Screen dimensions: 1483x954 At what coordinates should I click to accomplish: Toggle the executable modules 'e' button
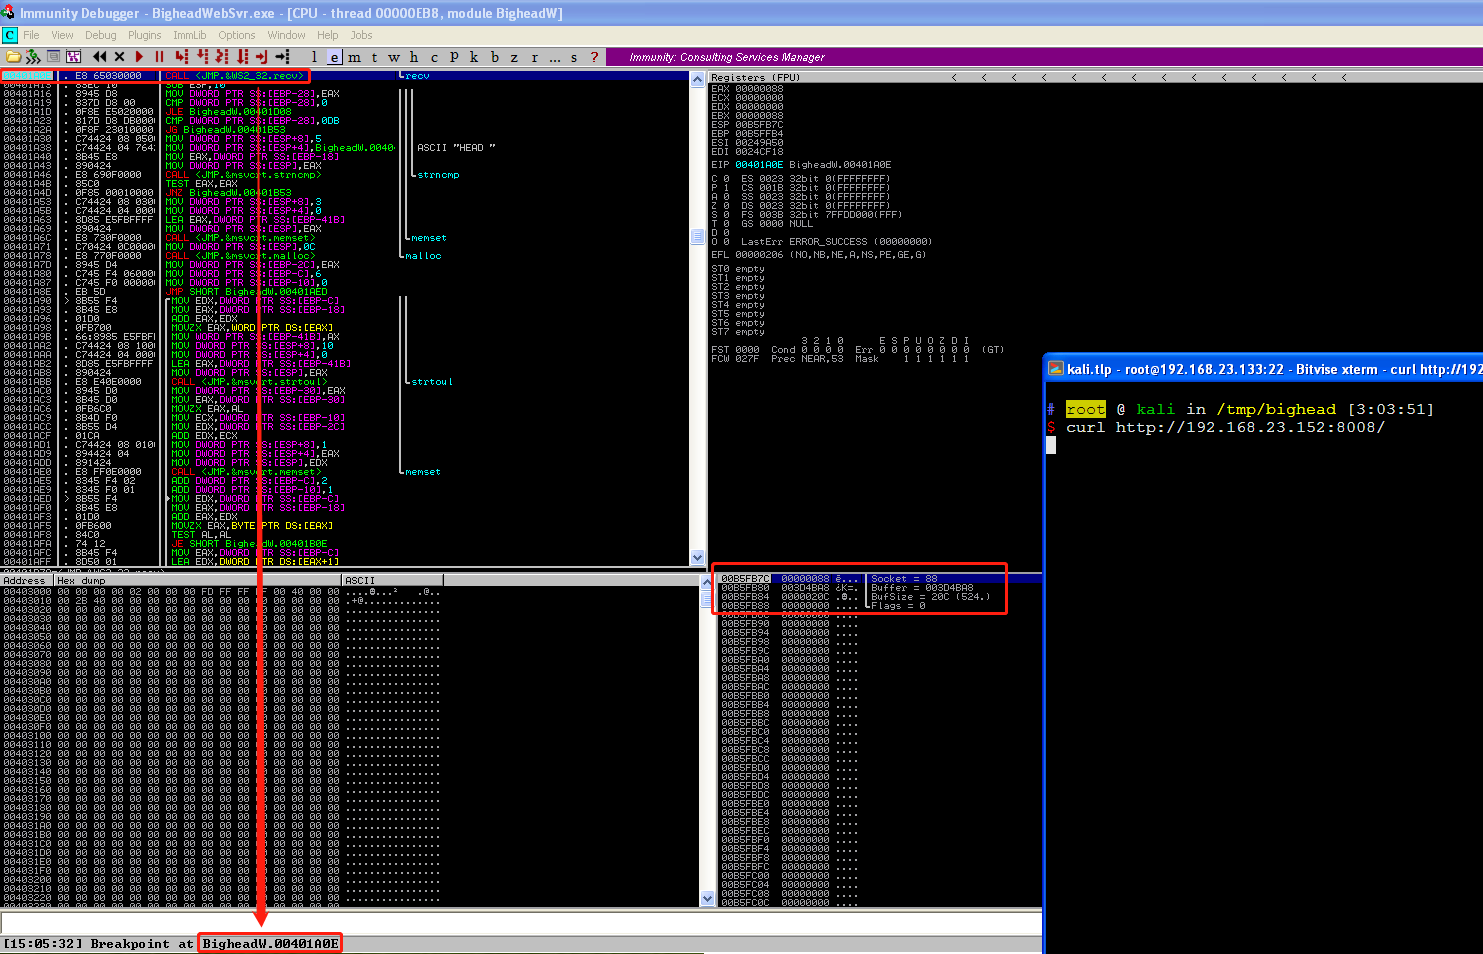coord(334,57)
